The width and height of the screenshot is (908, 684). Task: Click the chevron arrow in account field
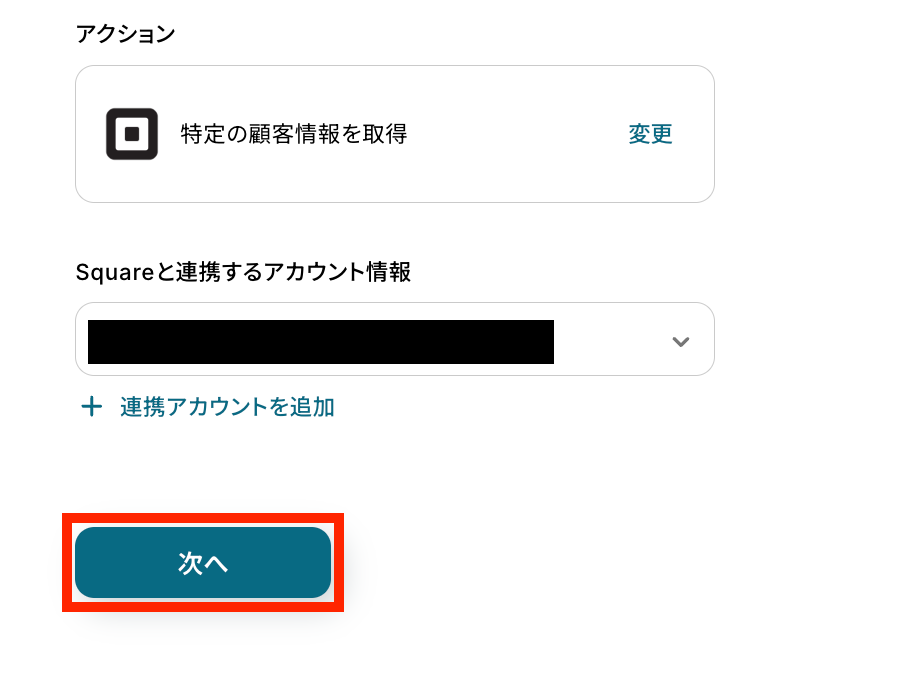681,341
